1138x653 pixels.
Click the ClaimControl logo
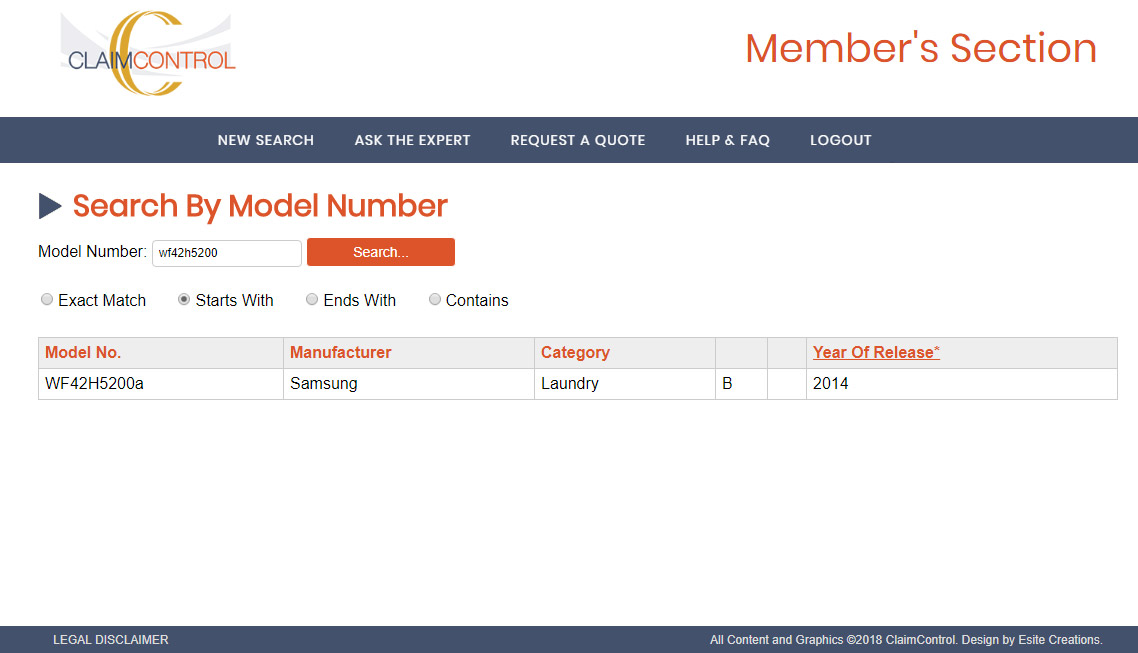click(x=148, y=55)
